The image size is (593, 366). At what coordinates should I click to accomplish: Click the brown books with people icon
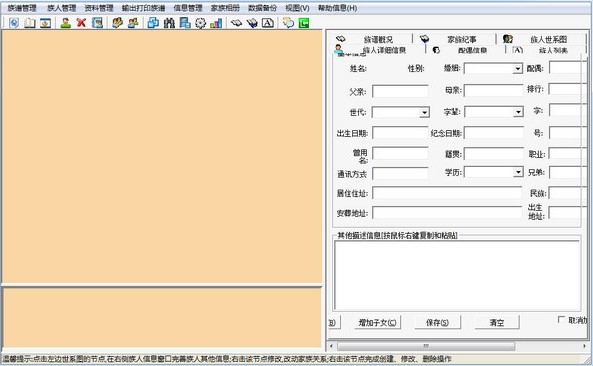coord(117,23)
